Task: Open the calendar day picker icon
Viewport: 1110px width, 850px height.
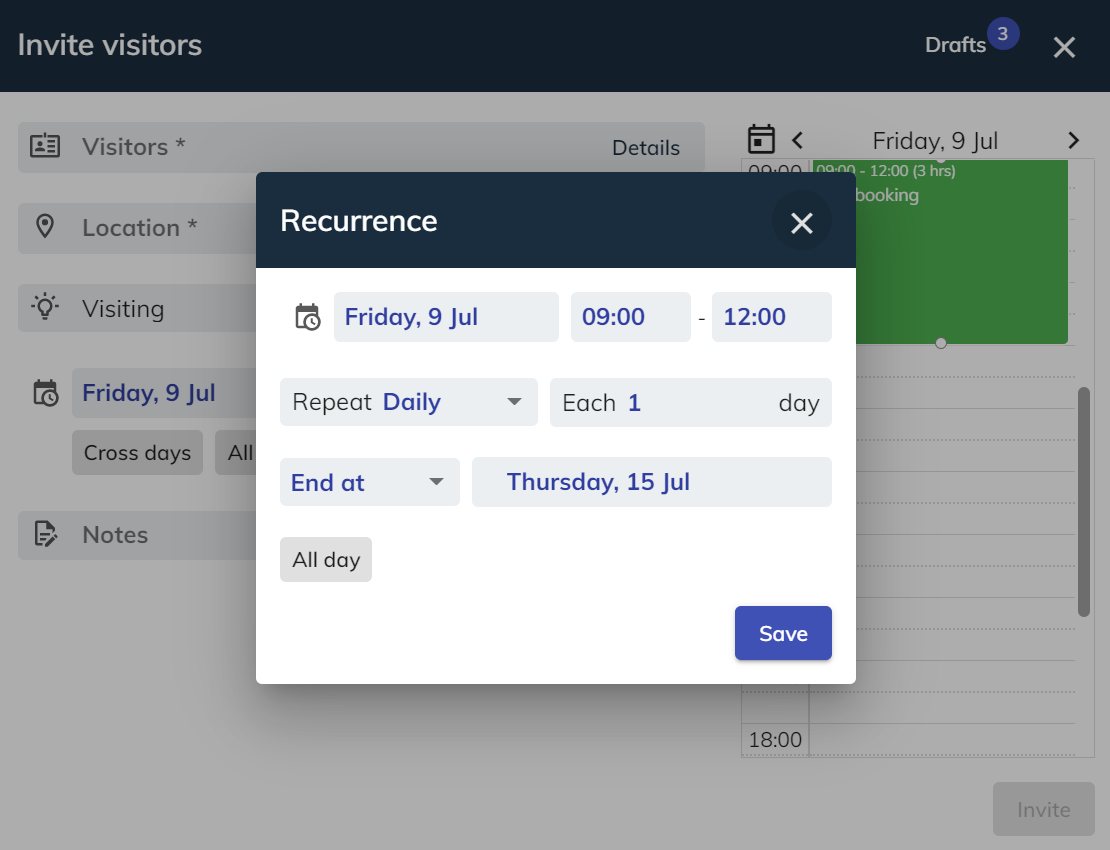Action: point(762,140)
